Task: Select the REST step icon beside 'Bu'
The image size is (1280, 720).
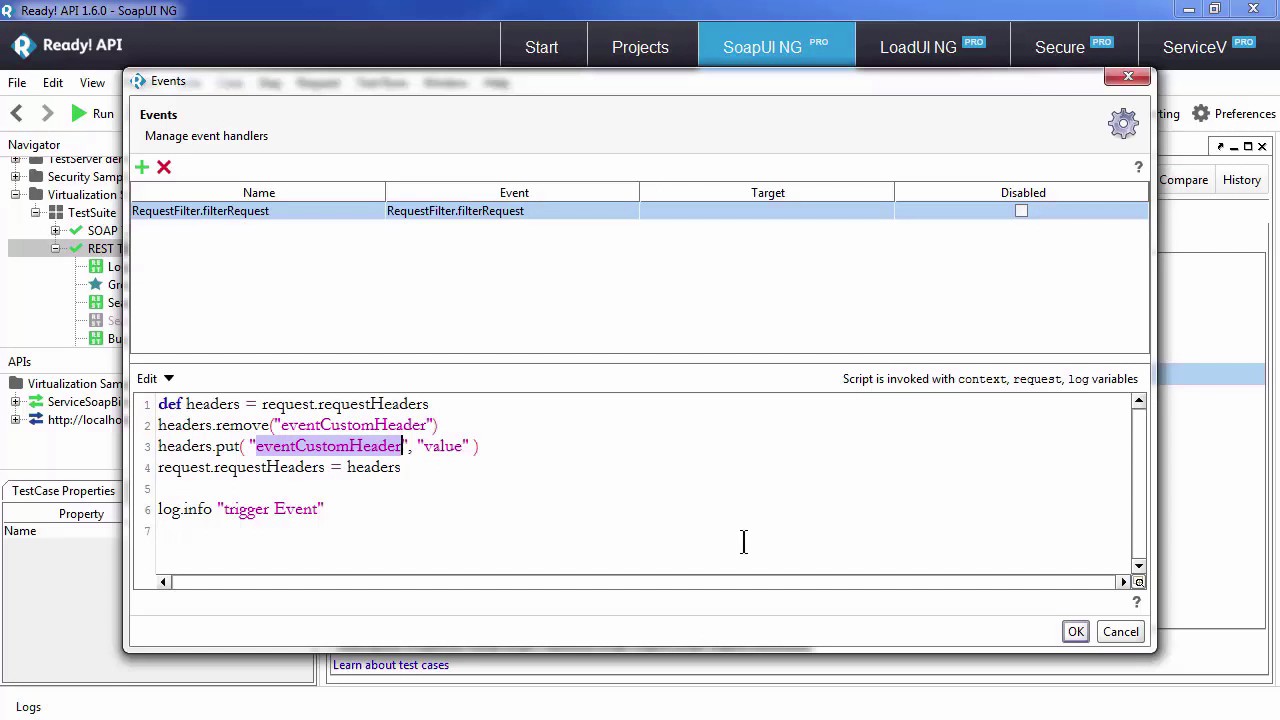Action: (96, 339)
